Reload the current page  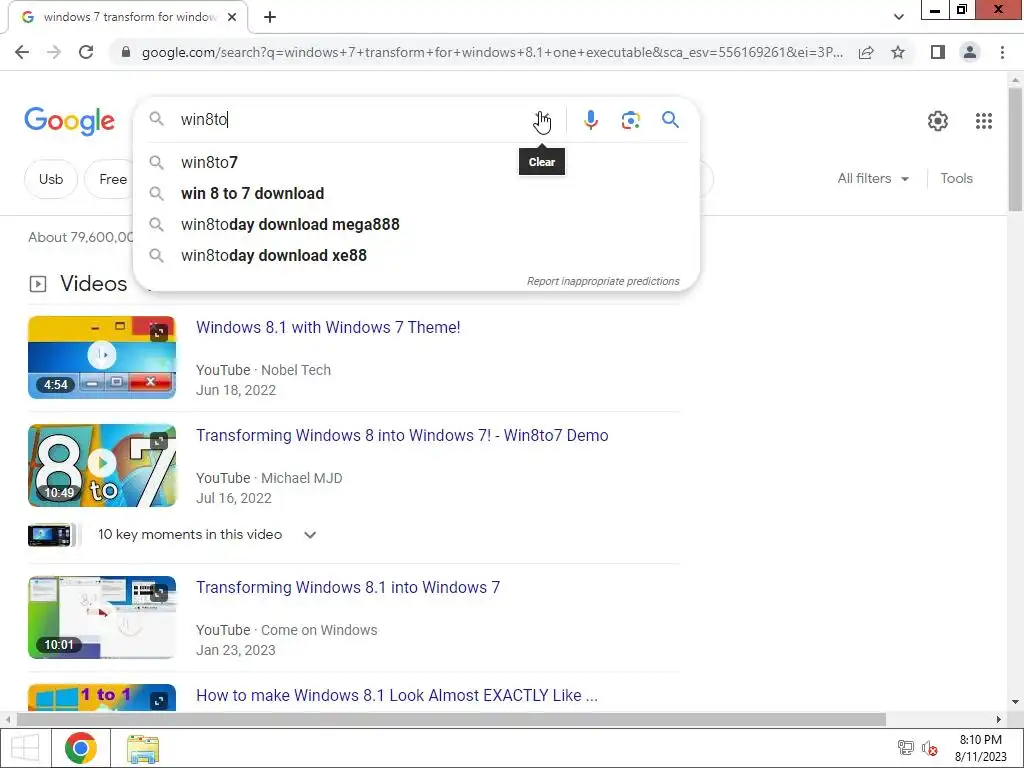(86, 52)
